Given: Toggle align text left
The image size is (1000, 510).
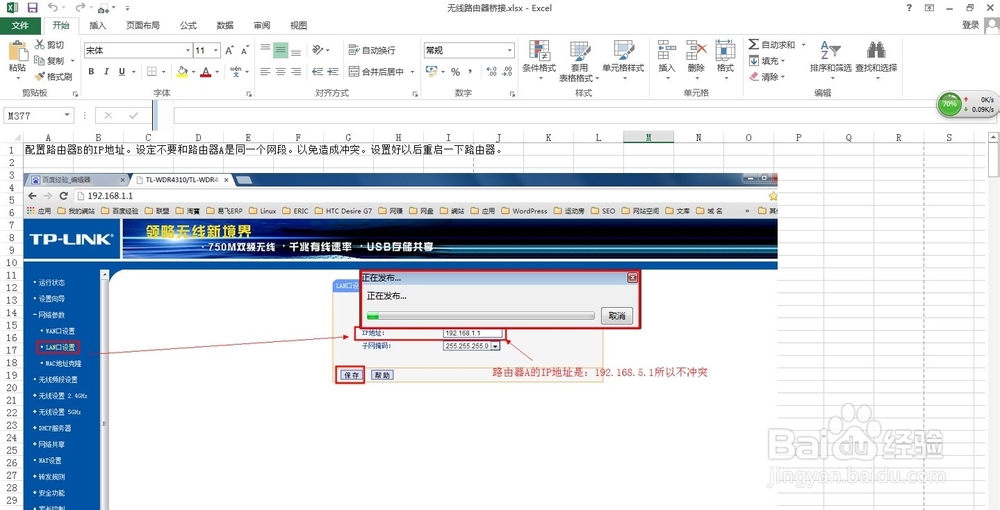Looking at the screenshot, I should [265, 72].
